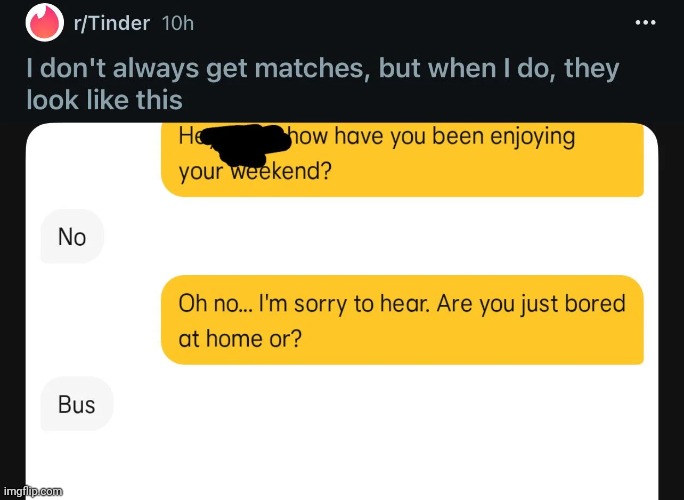Click the word 'weekend?' in first message
This screenshot has width=684, height=500.
pos(280,171)
